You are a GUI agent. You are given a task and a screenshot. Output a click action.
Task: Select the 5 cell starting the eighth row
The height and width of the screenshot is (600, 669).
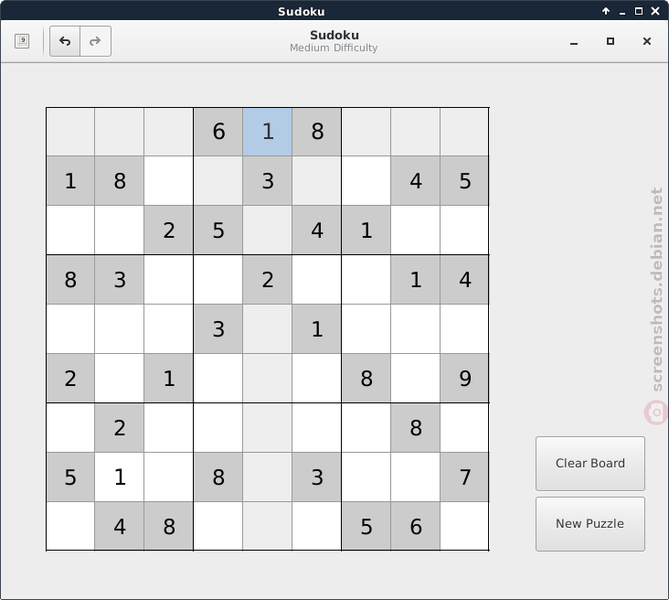(70, 477)
